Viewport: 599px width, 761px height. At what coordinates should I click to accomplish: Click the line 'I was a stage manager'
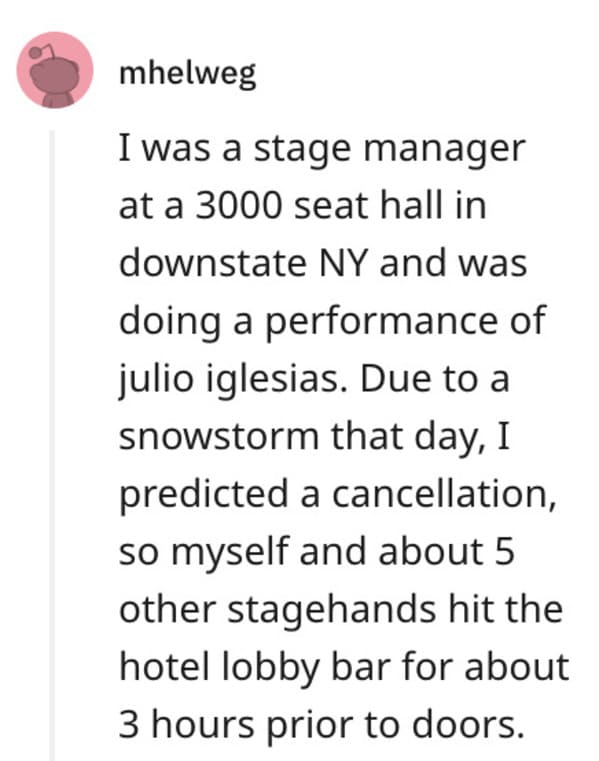pyautogui.click(x=322, y=148)
